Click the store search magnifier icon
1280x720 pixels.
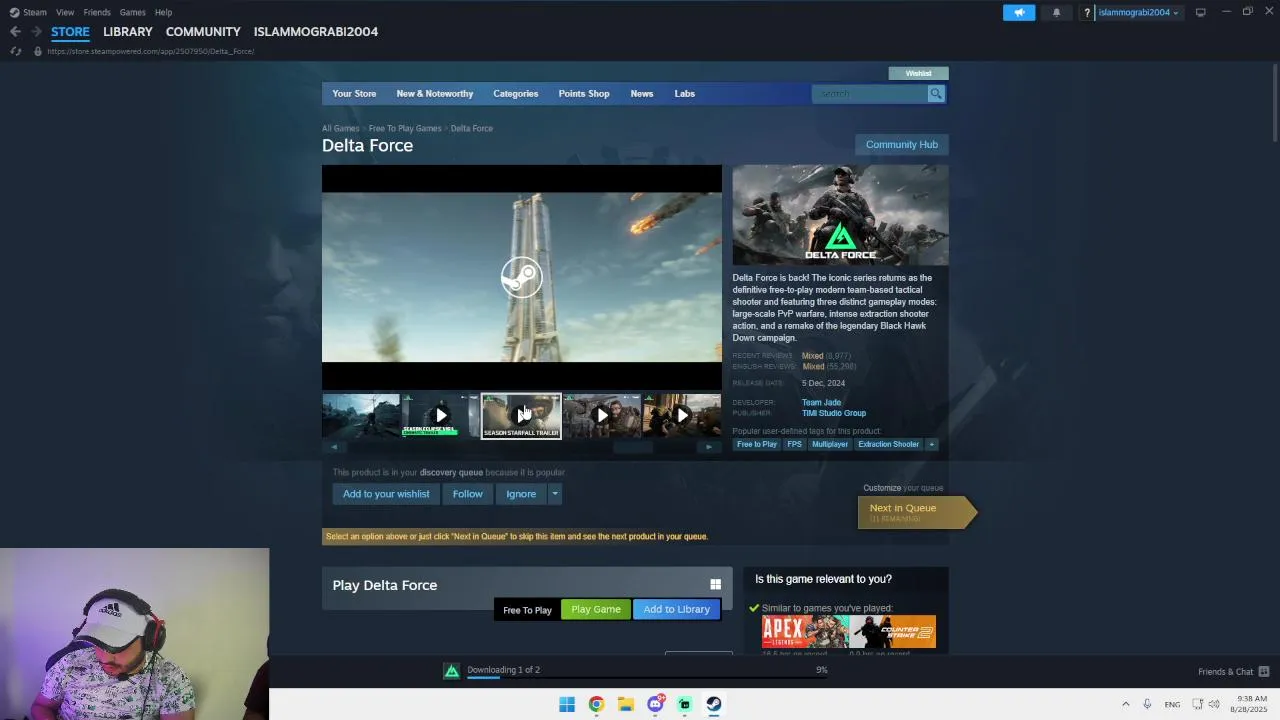tap(936, 93)
